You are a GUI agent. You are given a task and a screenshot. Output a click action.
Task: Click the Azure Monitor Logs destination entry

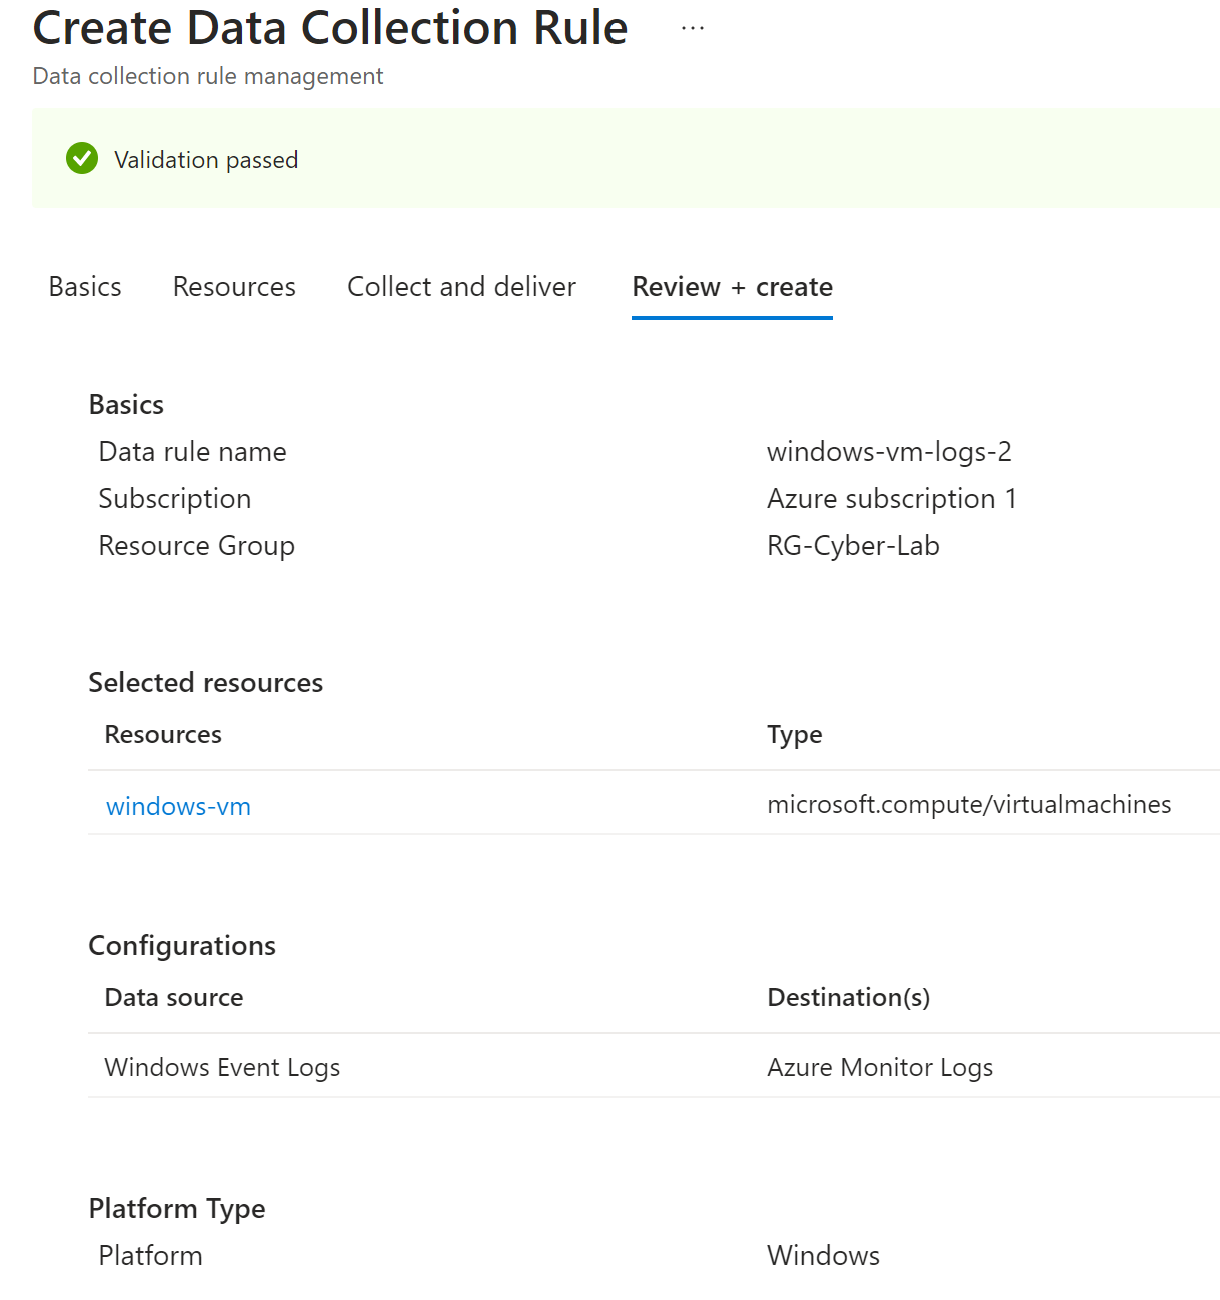coord(879,1067)
